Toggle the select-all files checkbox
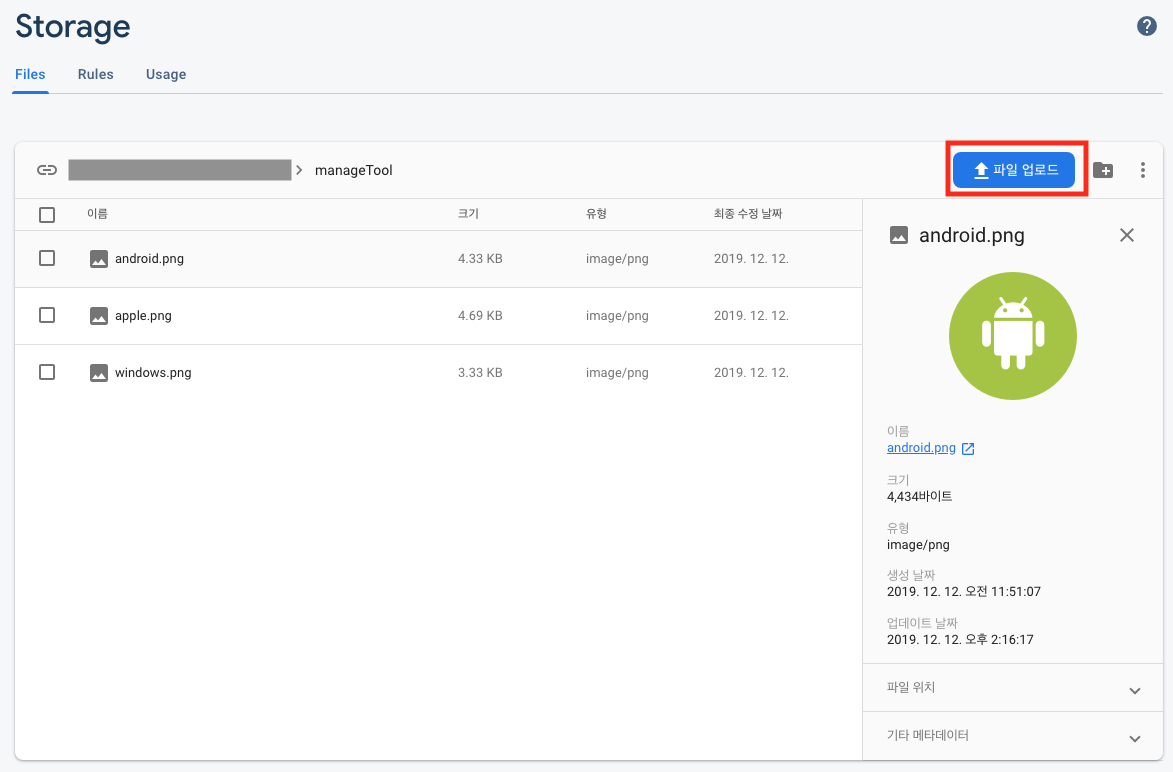This screenshot has width=1173, height=772. [x=47, y=215]
